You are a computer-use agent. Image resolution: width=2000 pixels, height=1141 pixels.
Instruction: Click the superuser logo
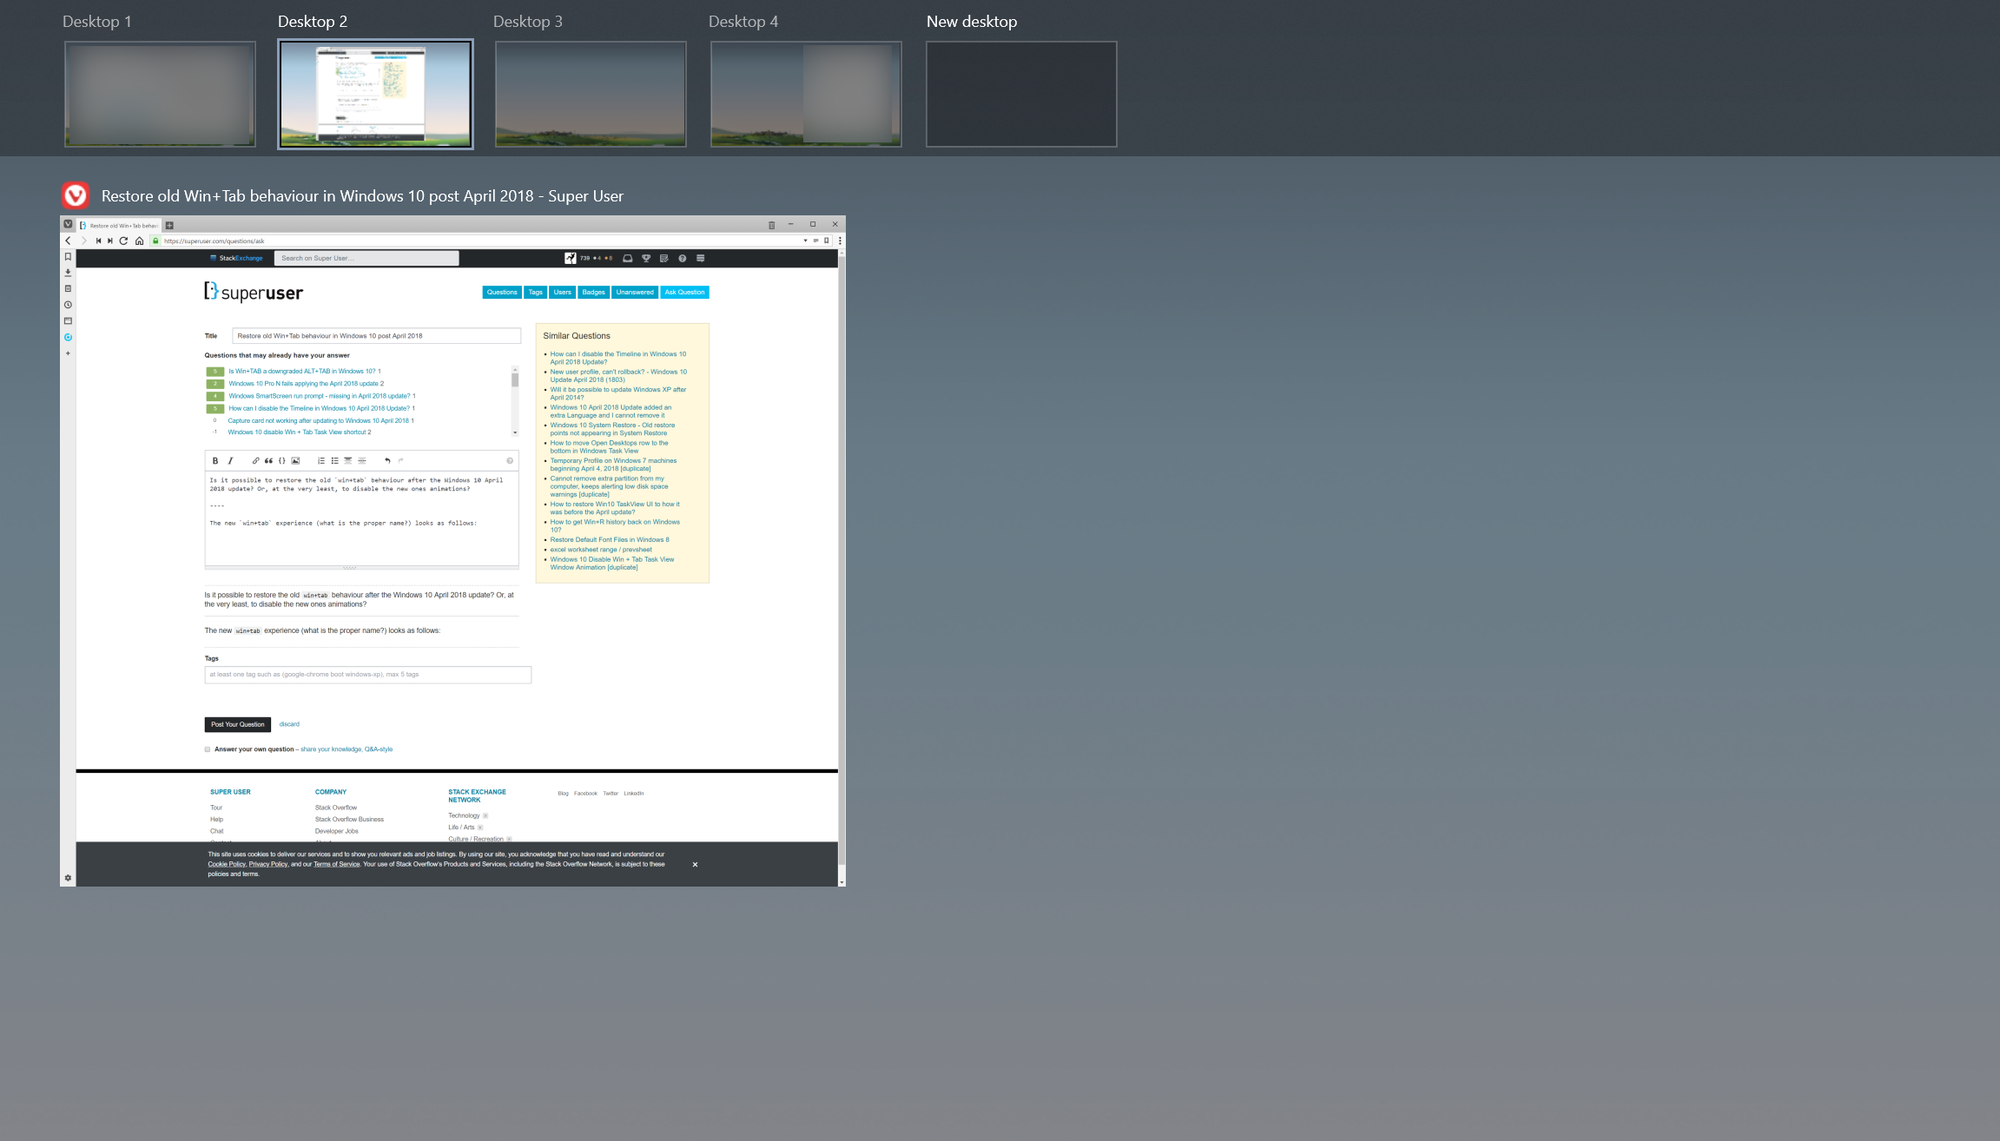click(x=253, y=292)
